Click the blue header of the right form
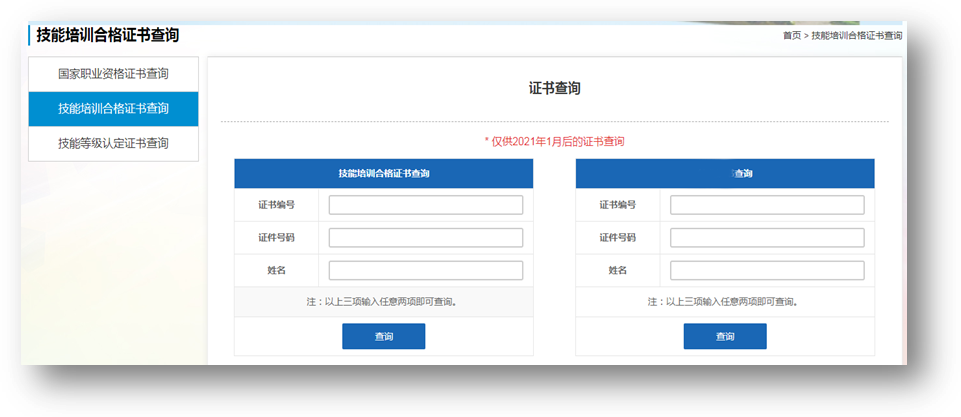 click(725, 174)
